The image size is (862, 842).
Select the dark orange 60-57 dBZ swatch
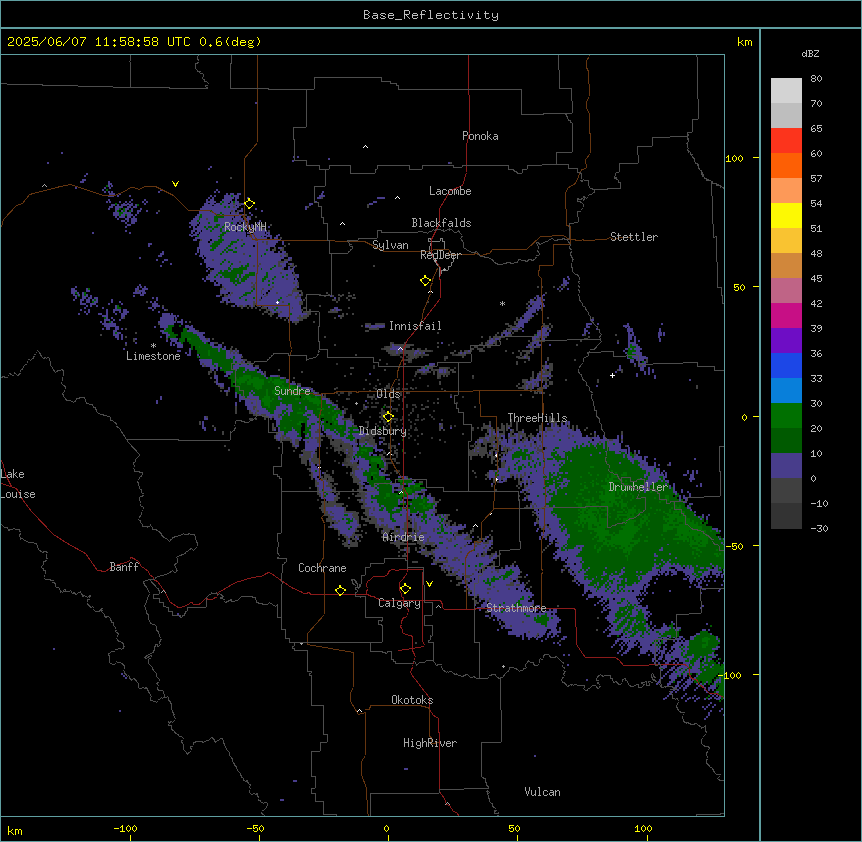coord(786,165)
